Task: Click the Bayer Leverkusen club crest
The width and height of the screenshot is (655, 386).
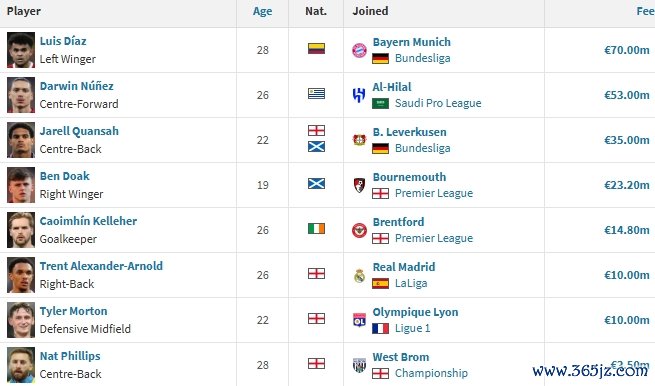Action: 359,140
